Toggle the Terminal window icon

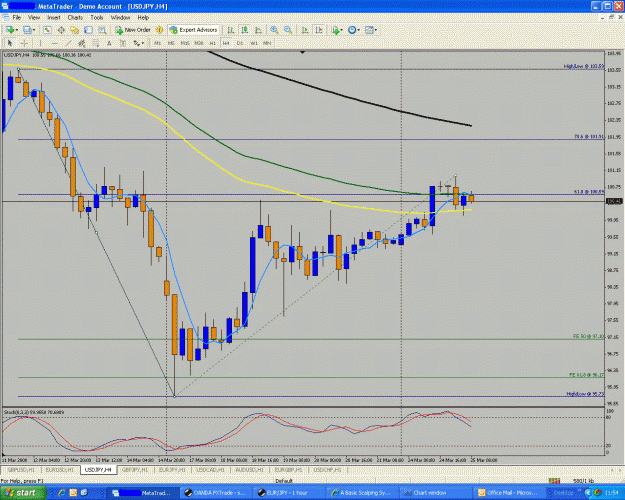(x=88, y=30)
